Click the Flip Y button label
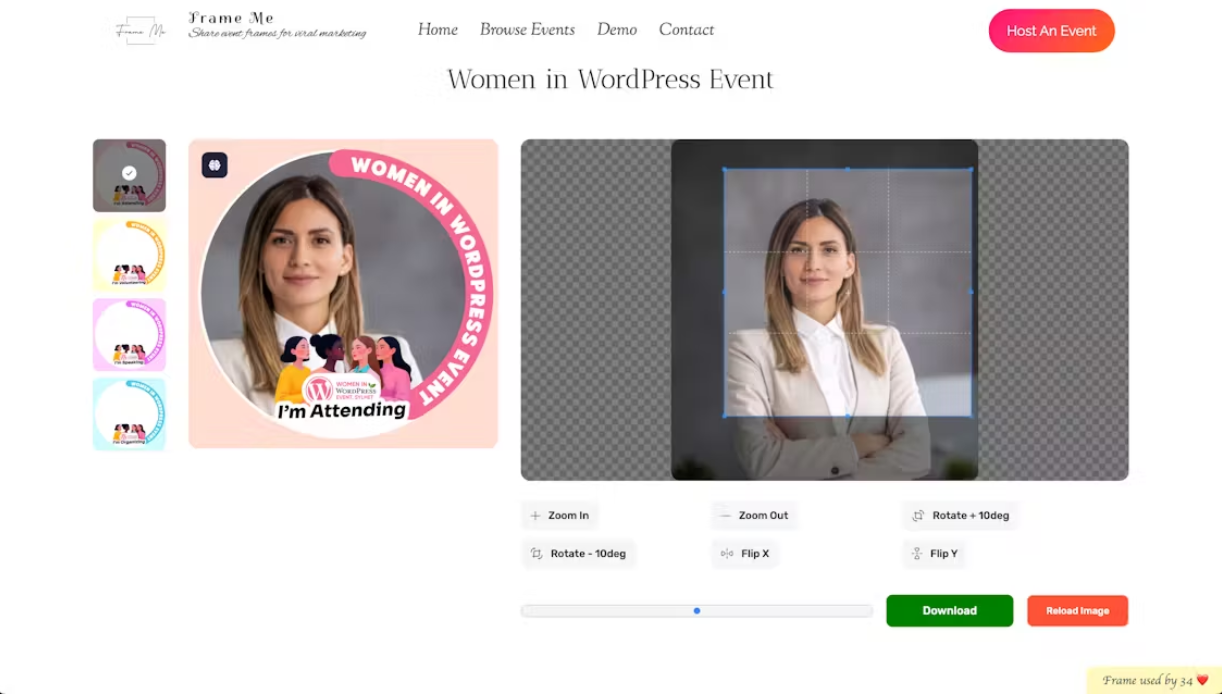Viewport: 1222px width, 694px height. click(943, 554)
